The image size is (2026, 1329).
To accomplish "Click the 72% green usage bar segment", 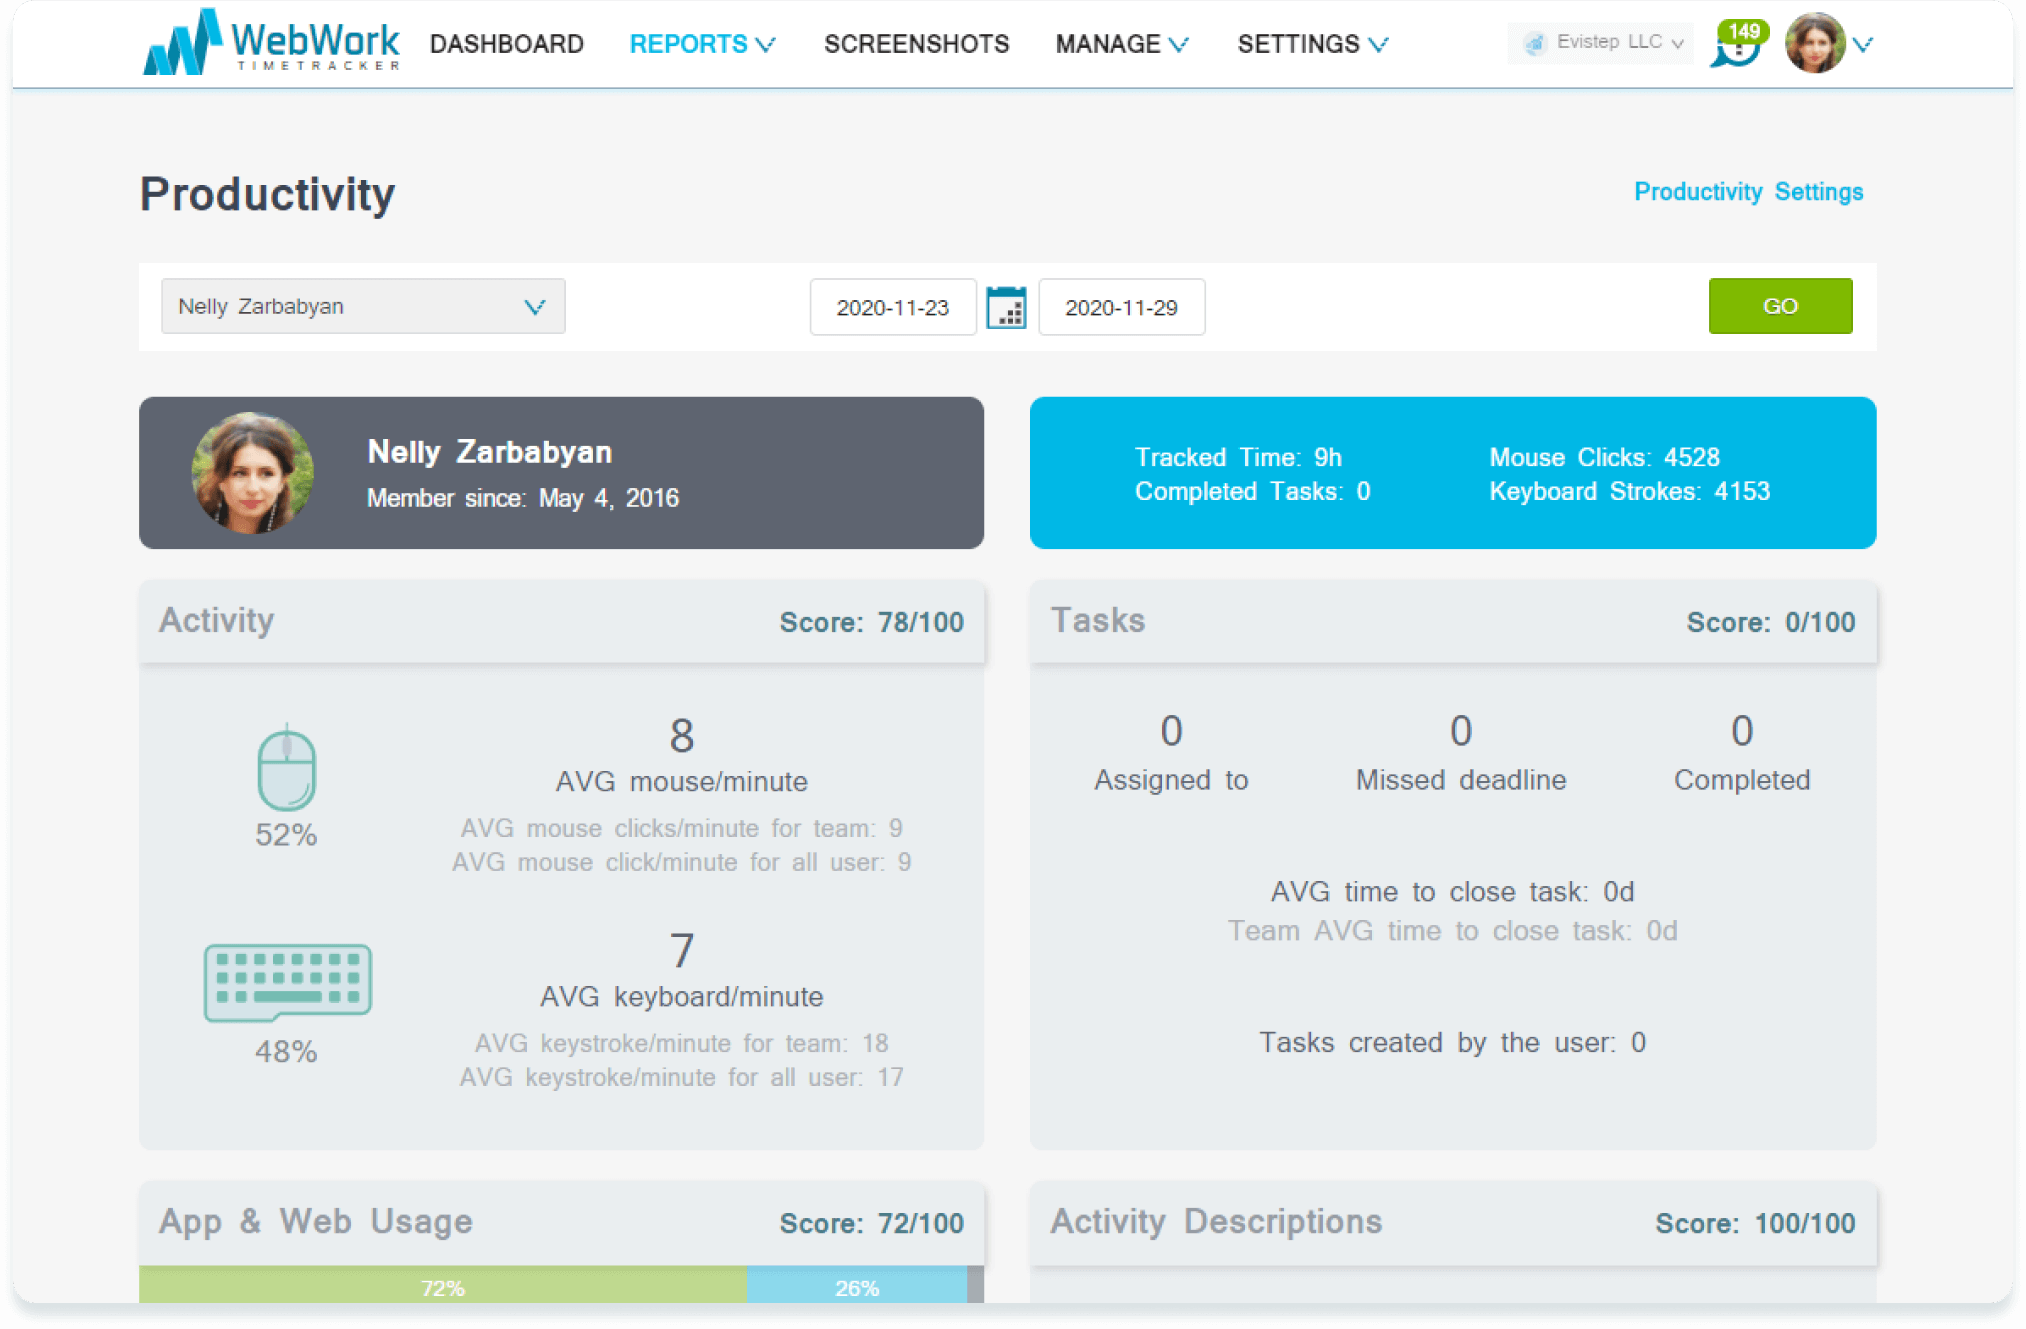I will [443, 1285].
